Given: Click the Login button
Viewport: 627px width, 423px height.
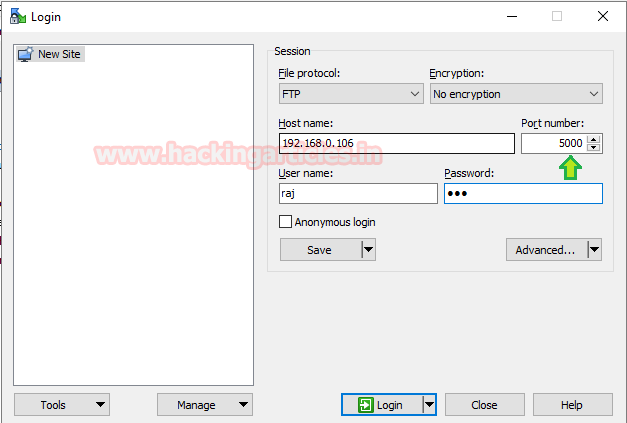Looking at the screenshot, I should (x=382, y=405).
